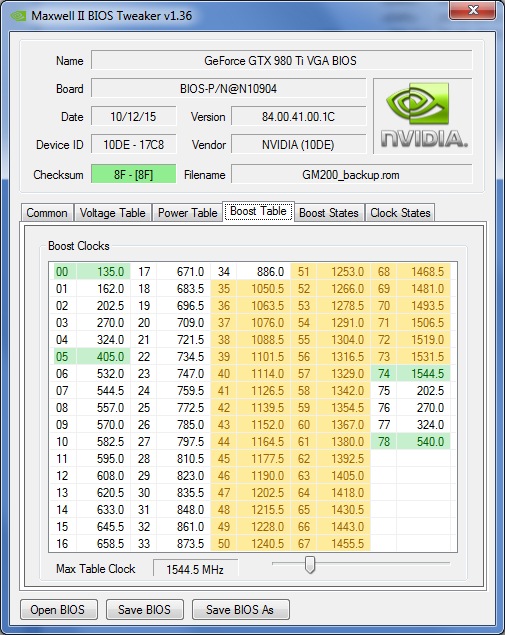
Task: Click the Max Table Clock 1544.5 MHz field
Action: pyautogui.click(x=195, y=569)
